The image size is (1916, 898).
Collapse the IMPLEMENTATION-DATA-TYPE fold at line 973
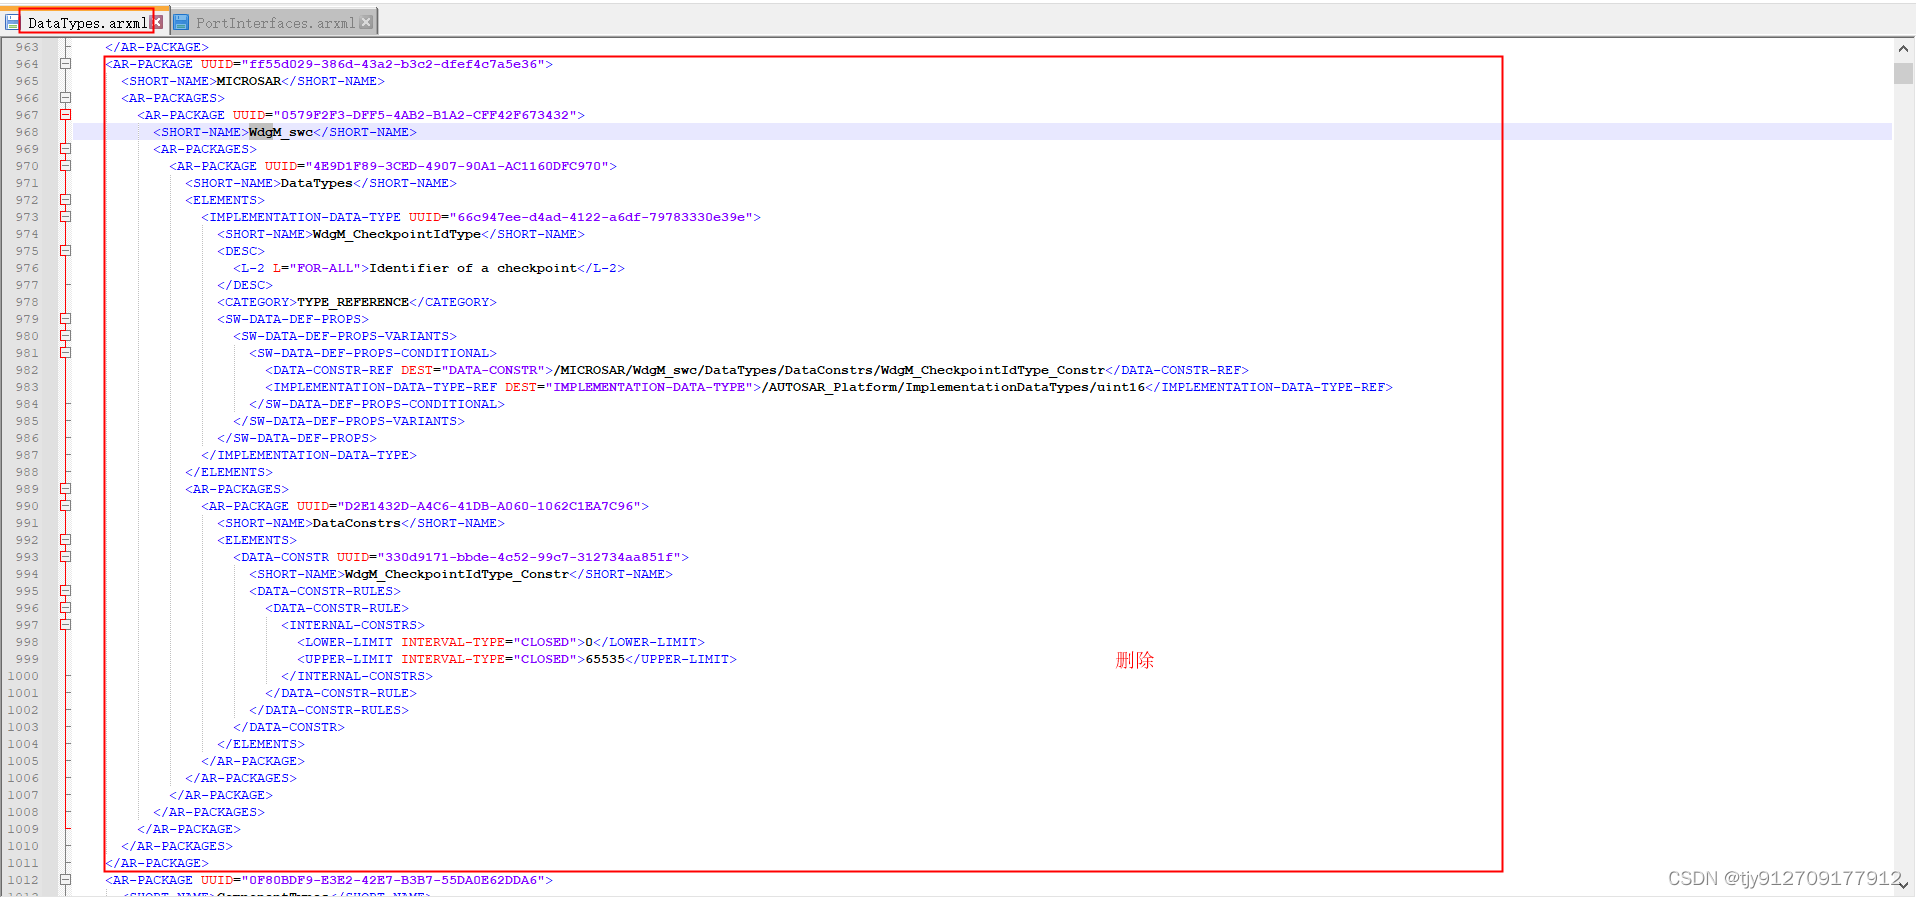point(66,217)
